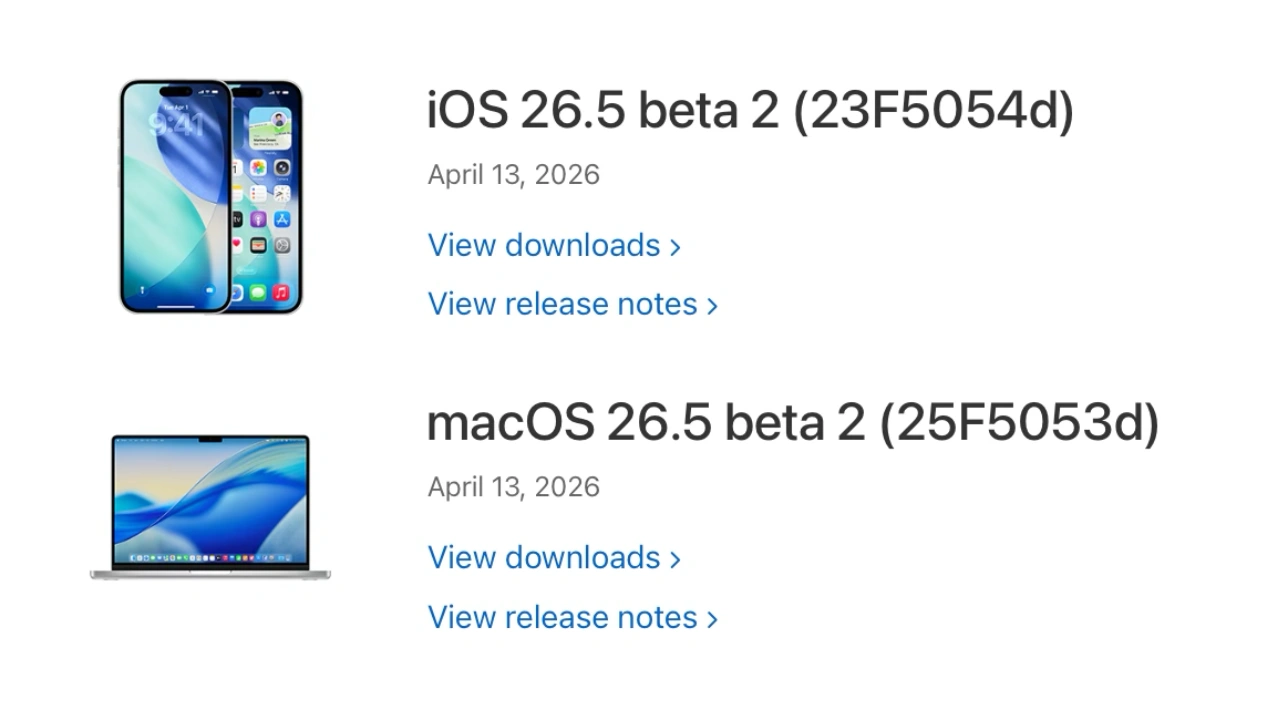Open Safari from the iPhone dock
The image size is (1280, 720).
coord(236,292)
